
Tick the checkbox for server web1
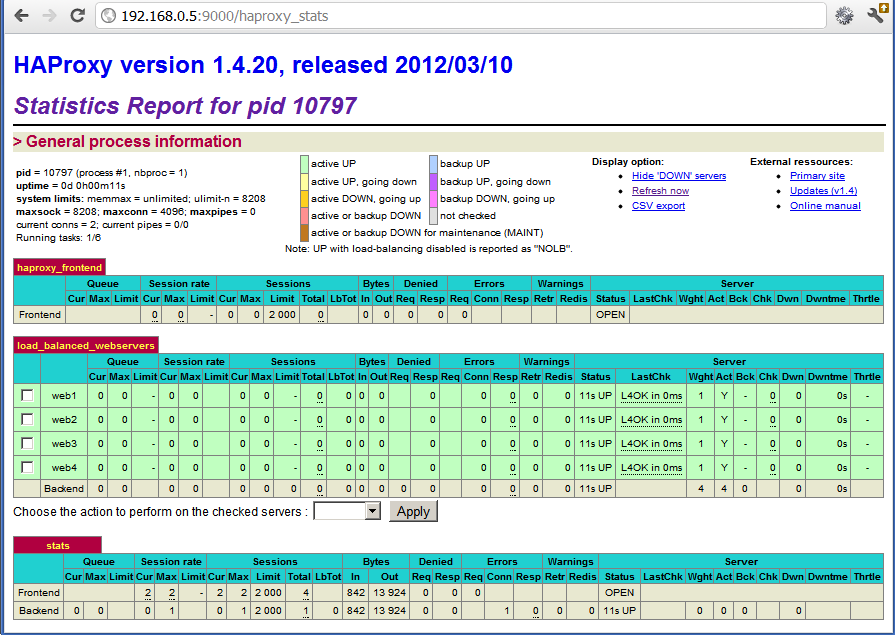[27, 395]
